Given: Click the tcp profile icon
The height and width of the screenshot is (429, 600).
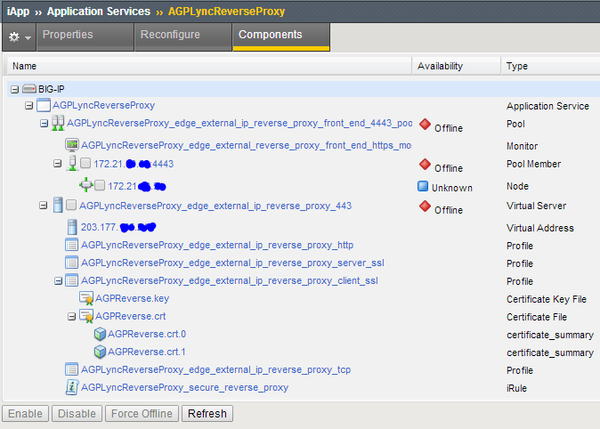Looking at the screenshot, I should tap(71, 369).
